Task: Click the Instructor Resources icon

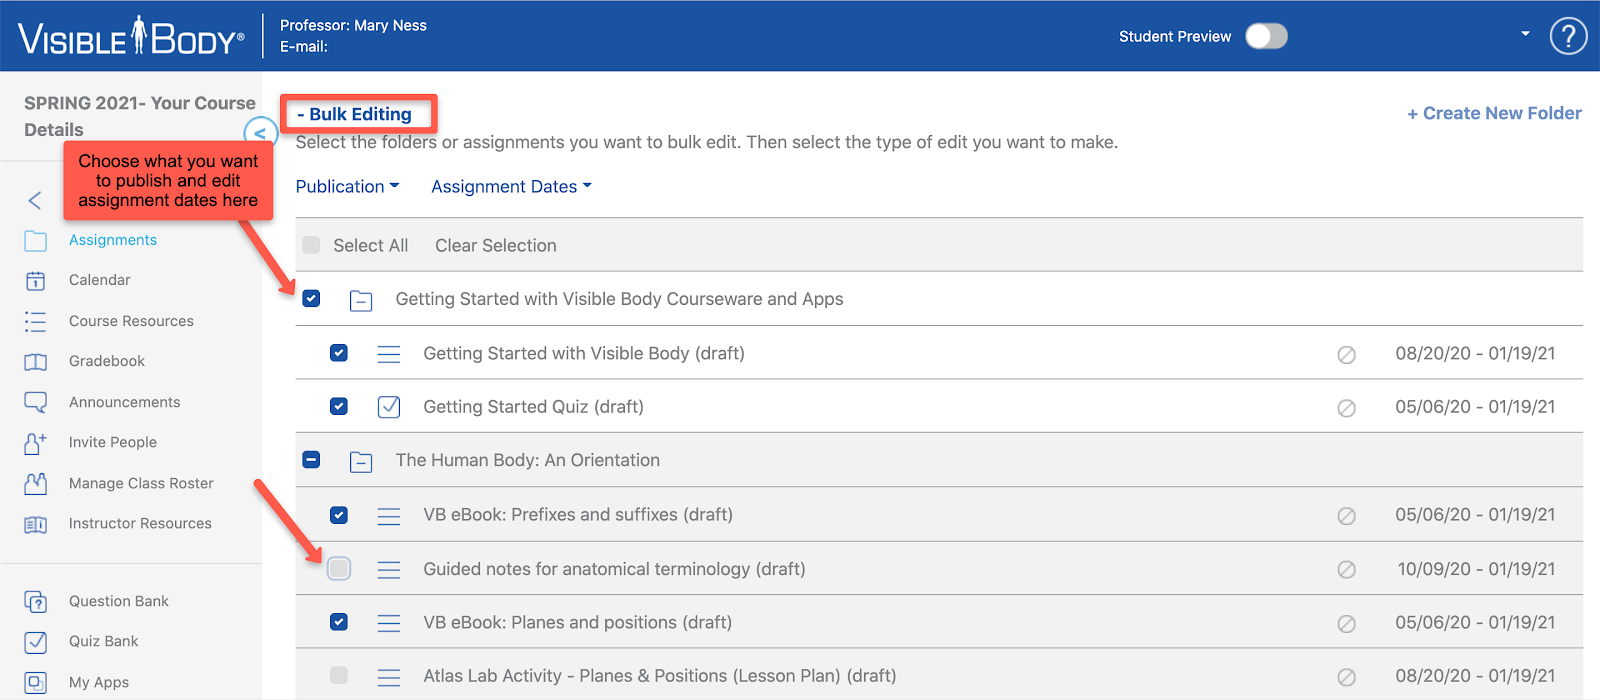Action: tap(35, 524)
